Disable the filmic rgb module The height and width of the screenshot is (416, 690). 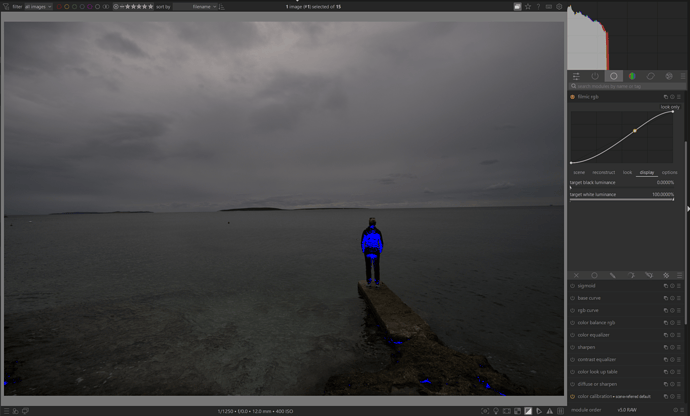(x=573, y=97)
